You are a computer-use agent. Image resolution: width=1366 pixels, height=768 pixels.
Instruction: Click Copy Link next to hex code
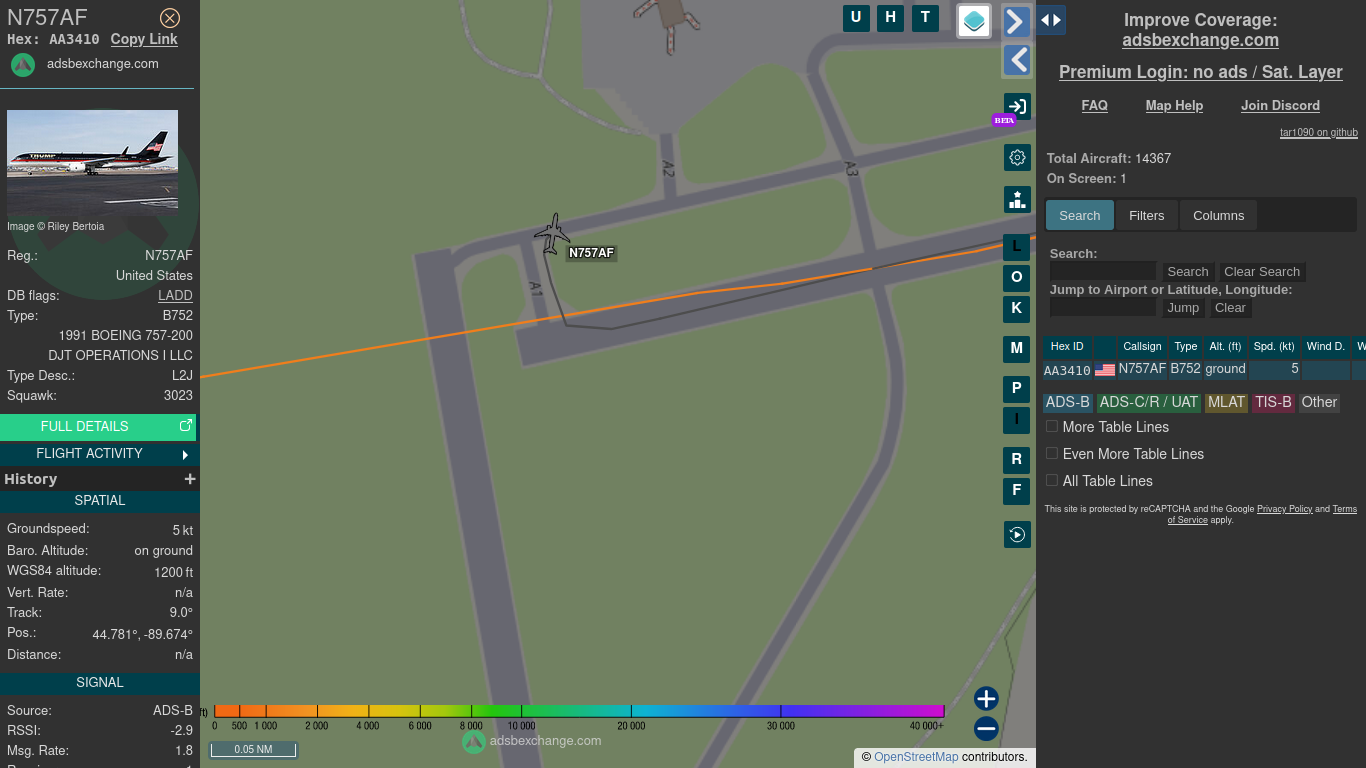pos(144,39)
